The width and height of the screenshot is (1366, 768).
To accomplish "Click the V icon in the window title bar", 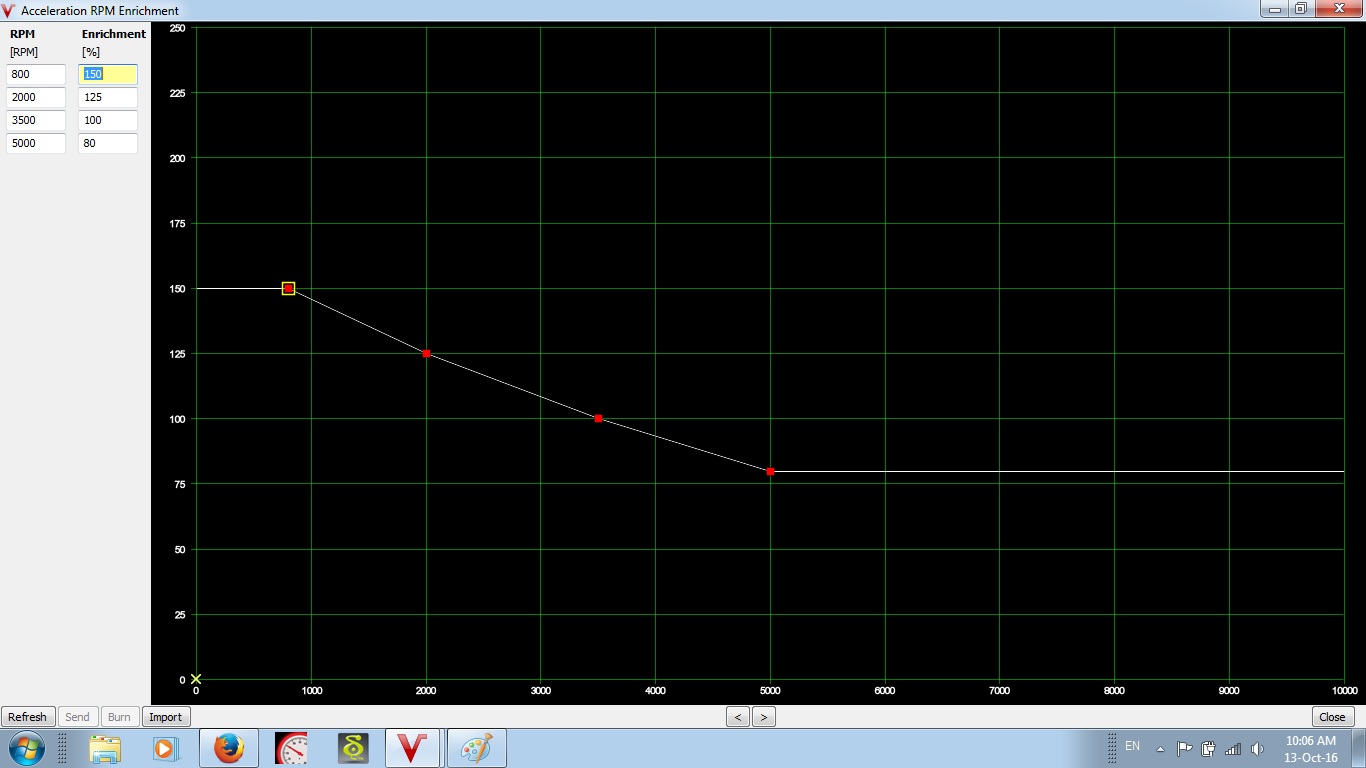I will [x=10, y=10].
